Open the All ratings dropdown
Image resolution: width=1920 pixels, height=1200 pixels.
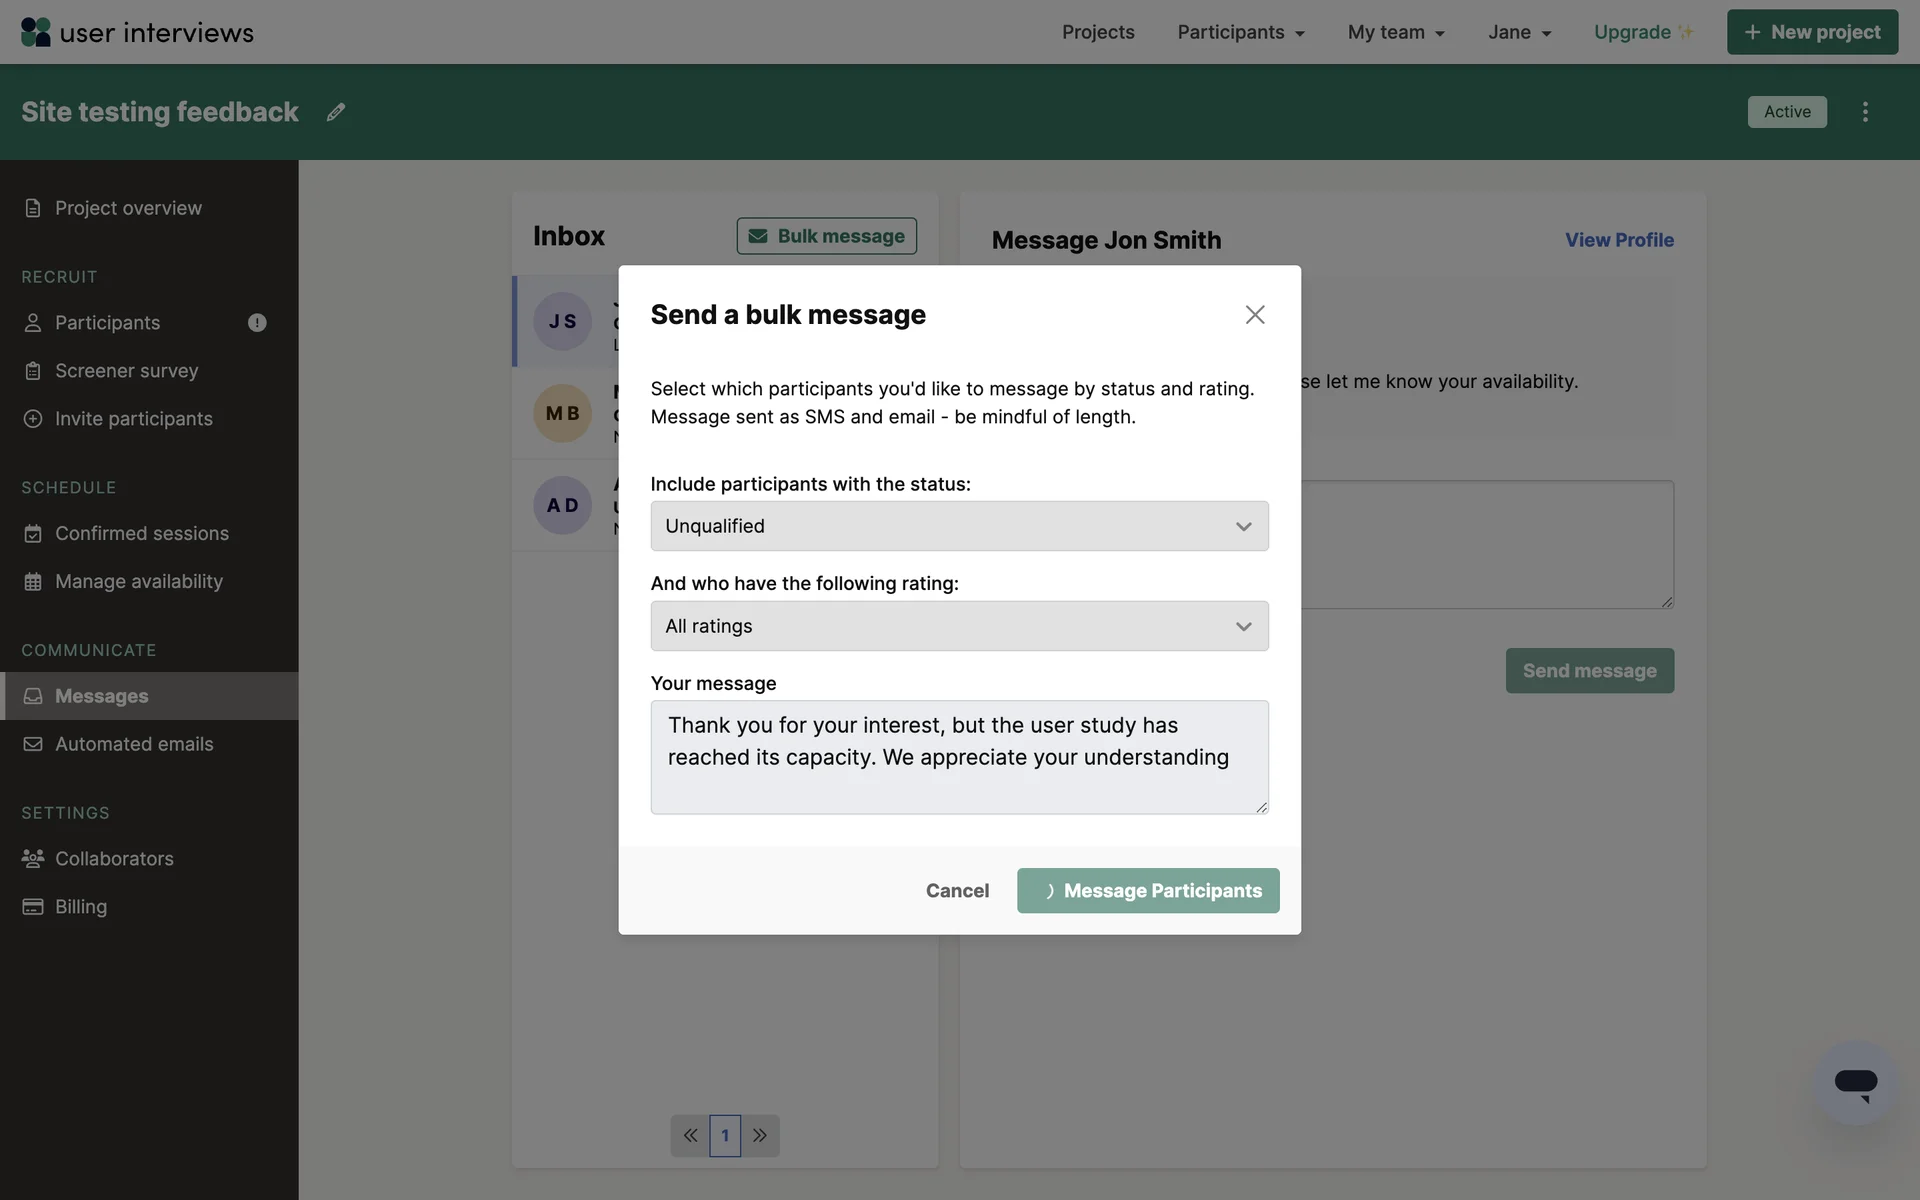959,626
